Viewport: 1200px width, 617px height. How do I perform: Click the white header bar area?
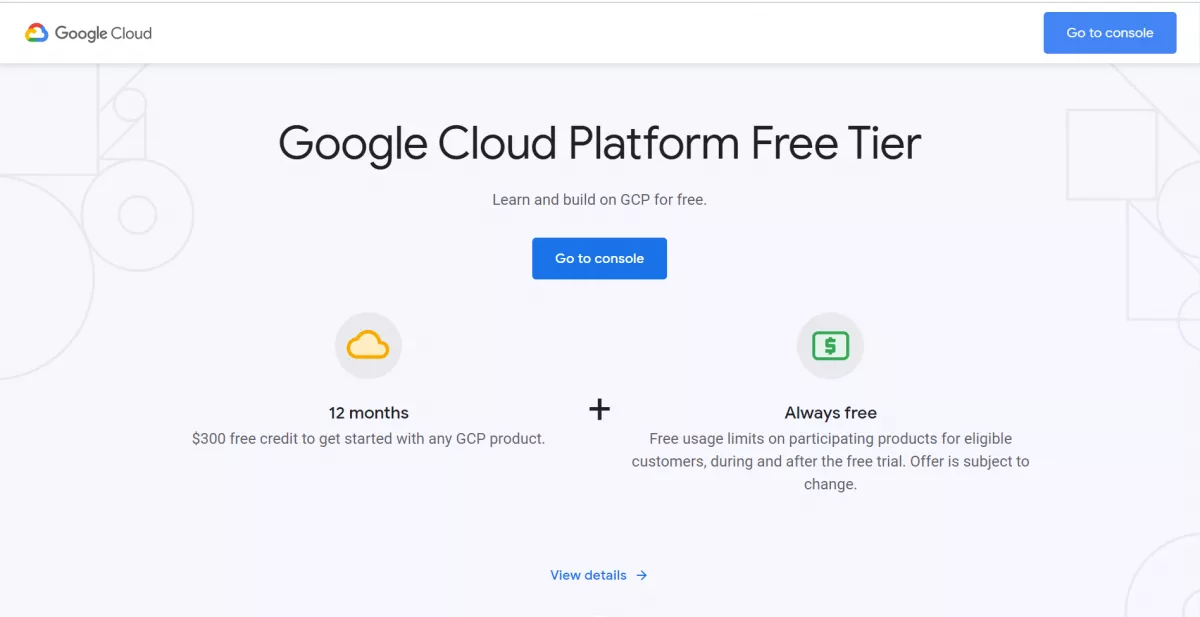pyautogui.click(x=600, y=32)
